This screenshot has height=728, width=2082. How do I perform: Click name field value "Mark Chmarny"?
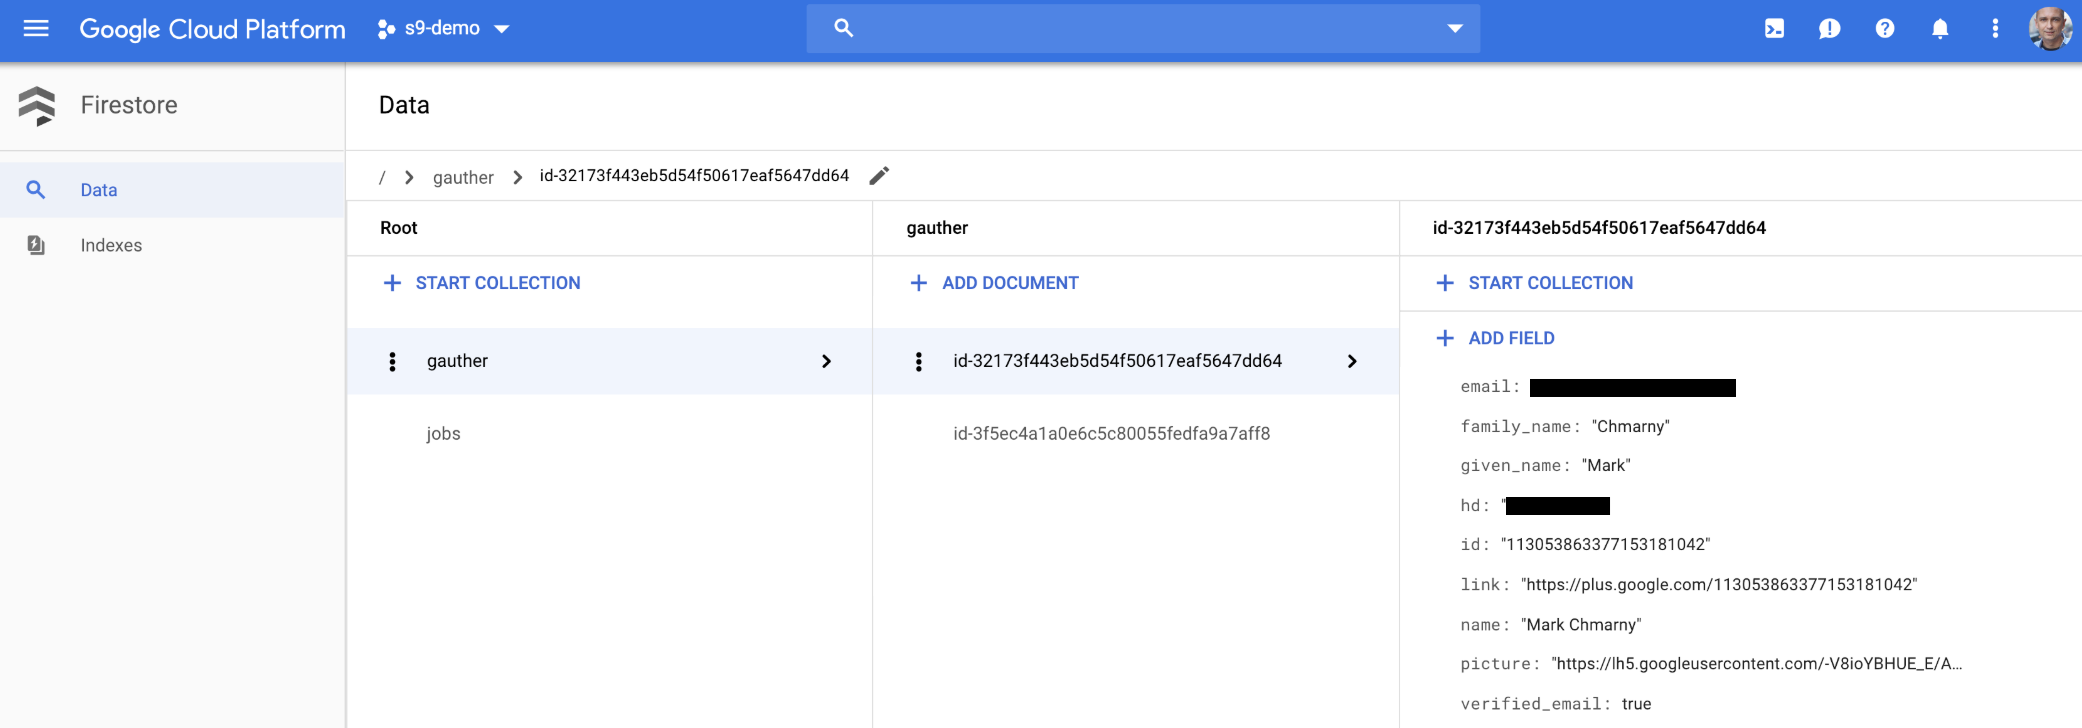(1581, 624)
